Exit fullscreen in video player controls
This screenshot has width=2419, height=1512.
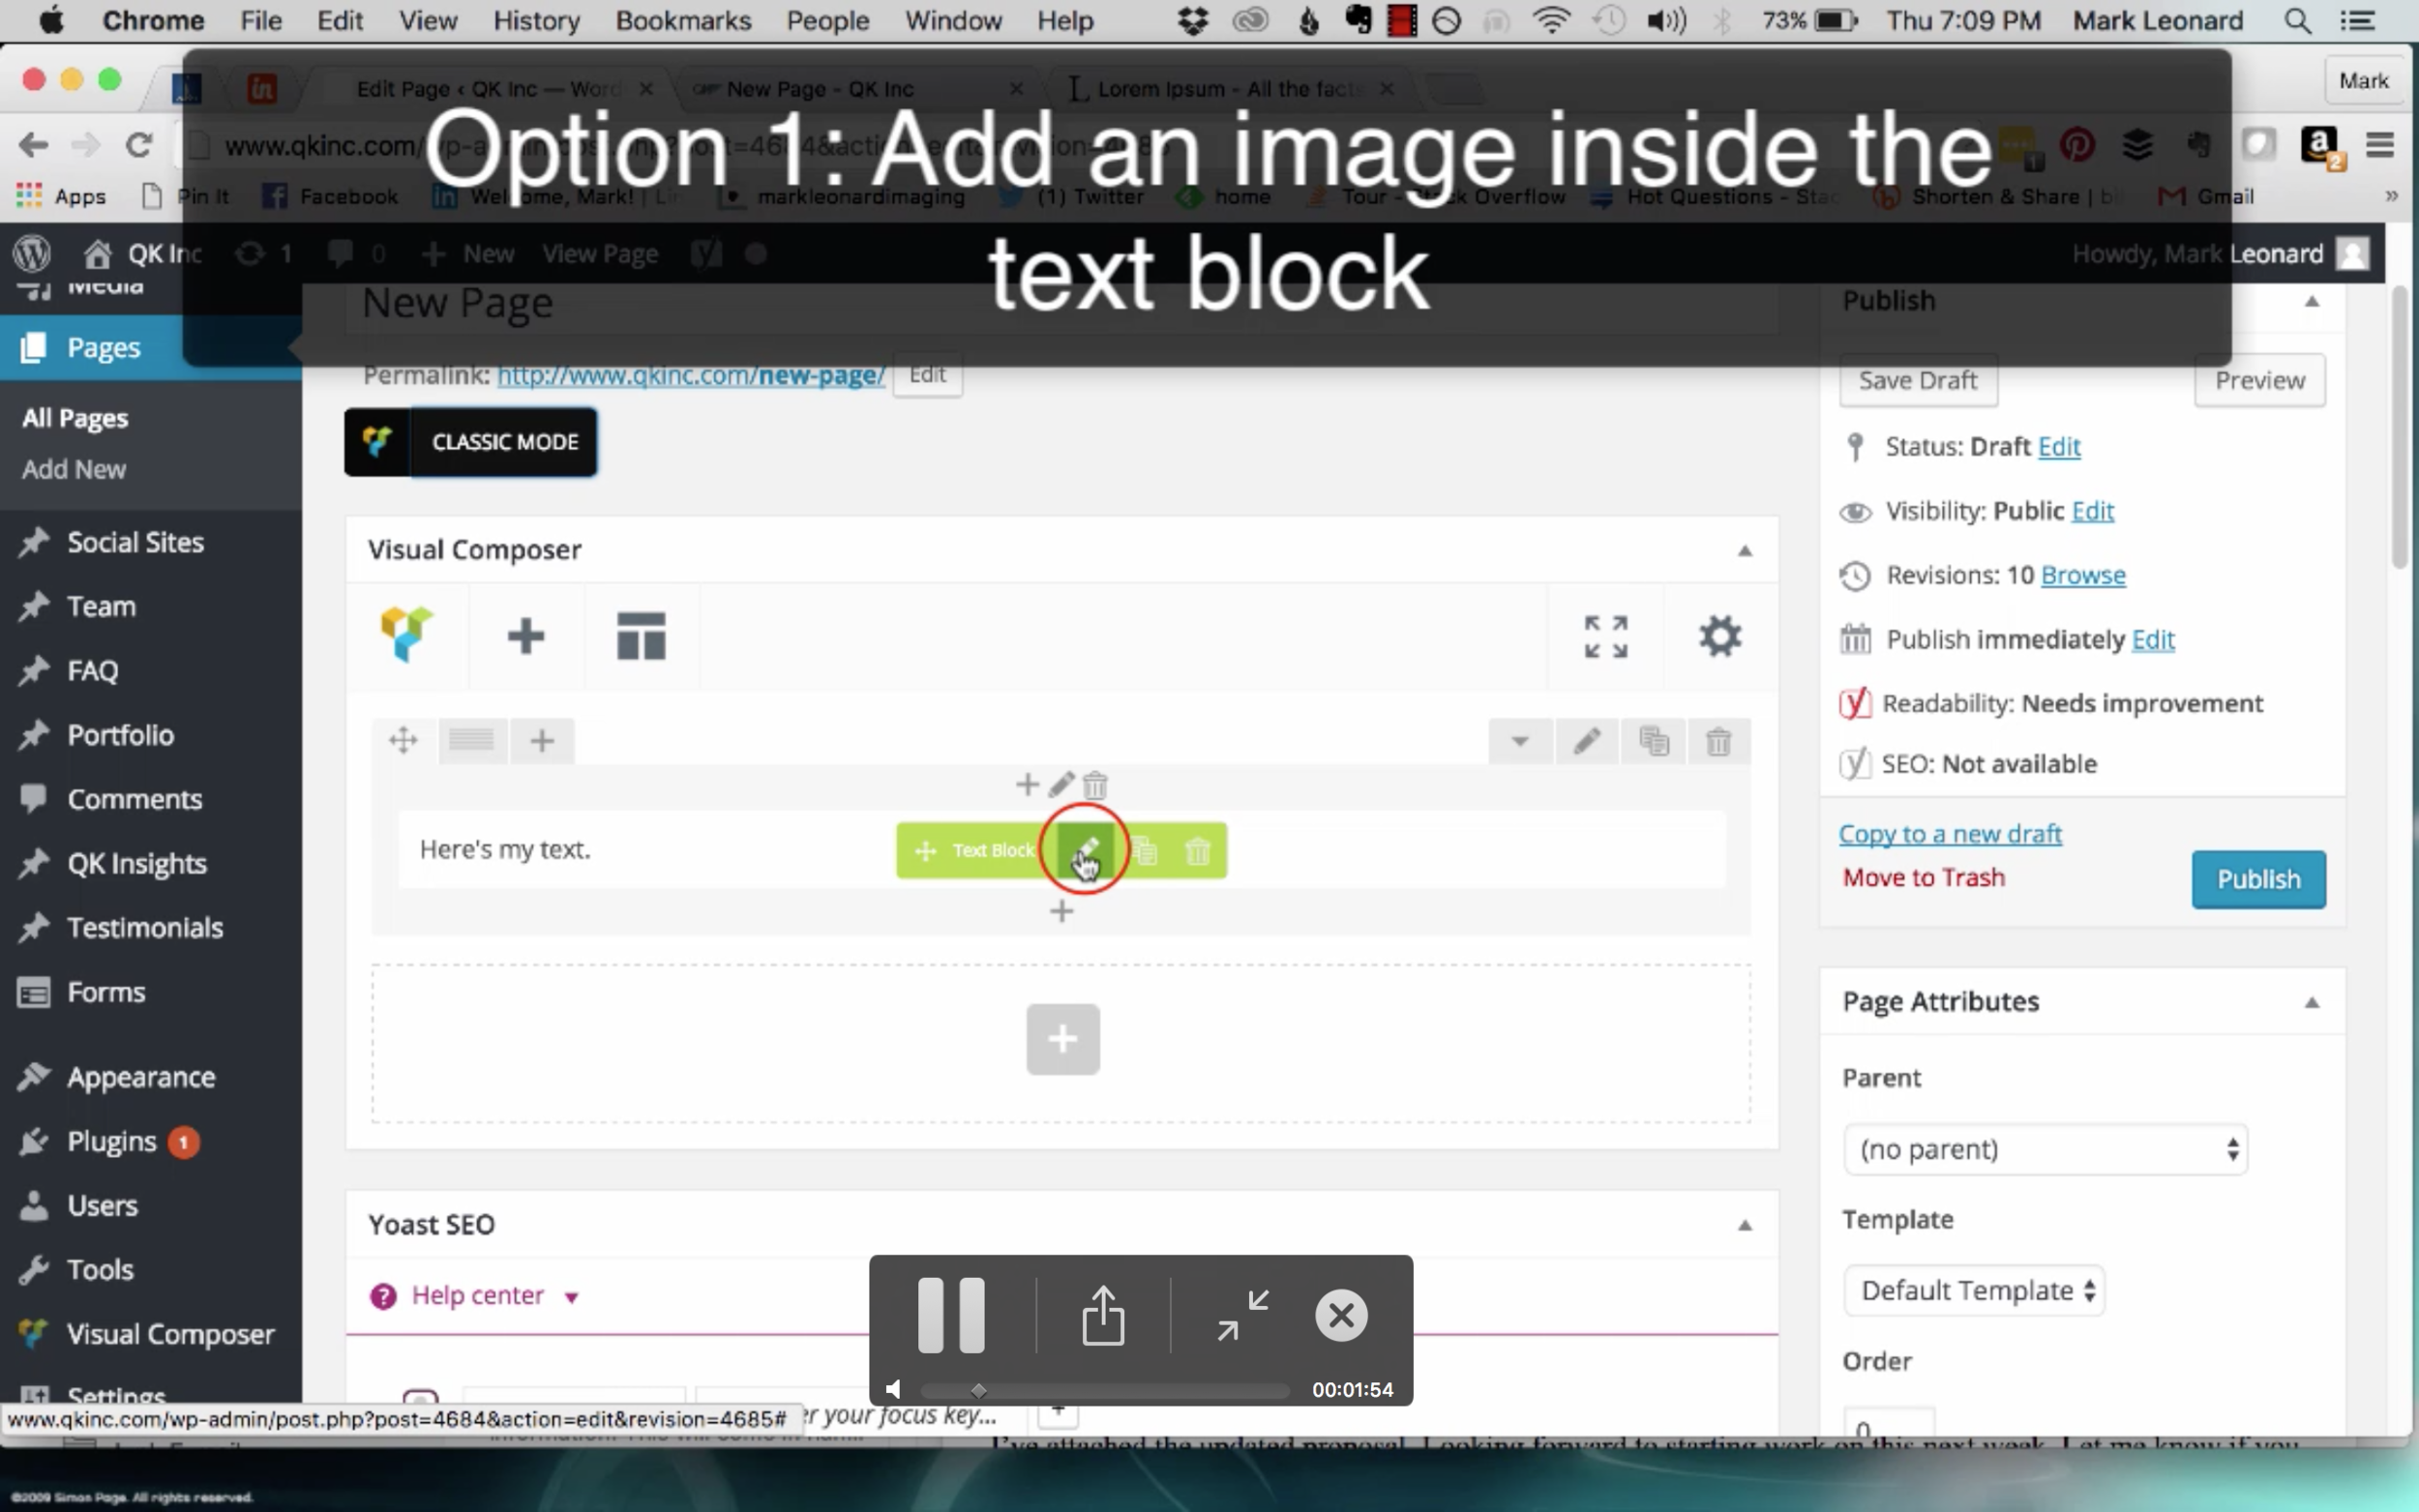pyautogui.click(x=1242, y=1315)
